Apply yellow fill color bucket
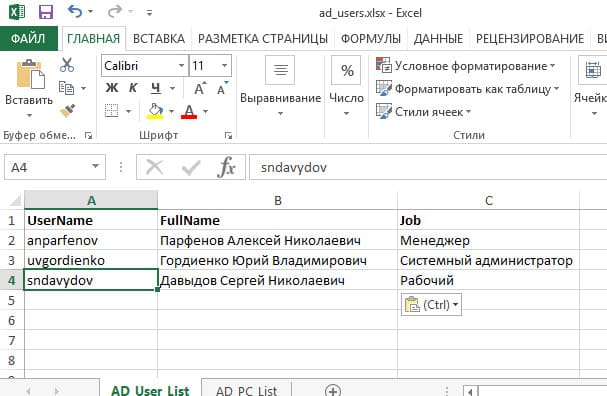Viewport: 607px width, 396px height. pos(155,111)
